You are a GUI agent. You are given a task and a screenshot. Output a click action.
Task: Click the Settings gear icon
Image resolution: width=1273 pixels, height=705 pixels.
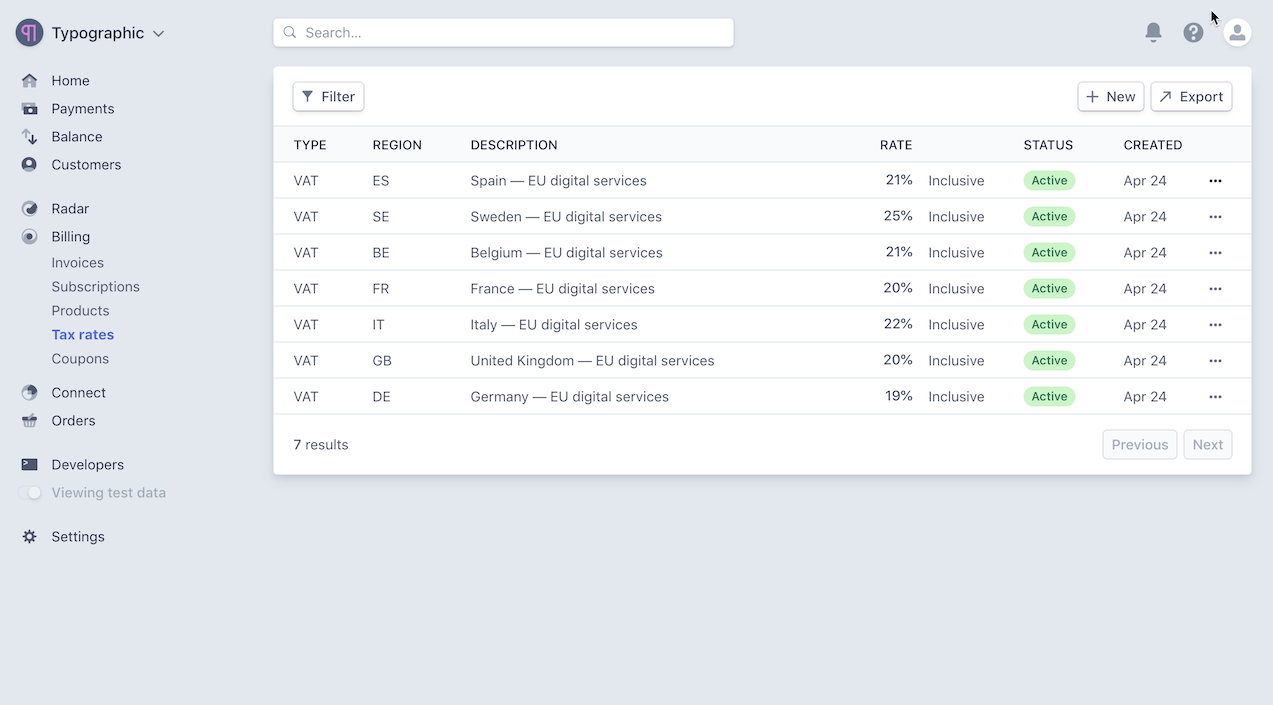[30, 537]
